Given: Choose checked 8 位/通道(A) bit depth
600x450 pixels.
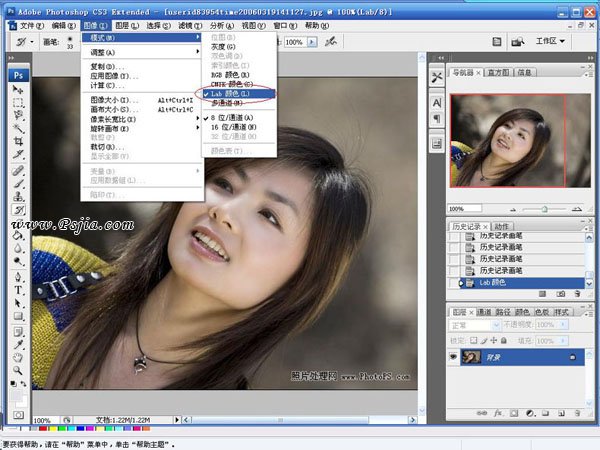Looking at the screenshot, I should coord(238,117).
